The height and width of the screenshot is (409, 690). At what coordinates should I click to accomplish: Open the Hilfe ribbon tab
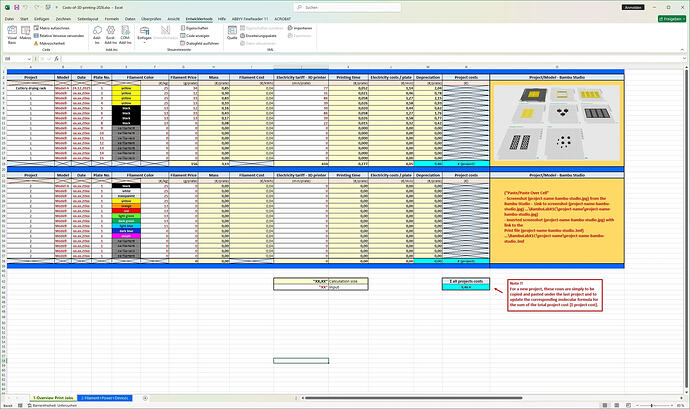[x=222, y=19]
